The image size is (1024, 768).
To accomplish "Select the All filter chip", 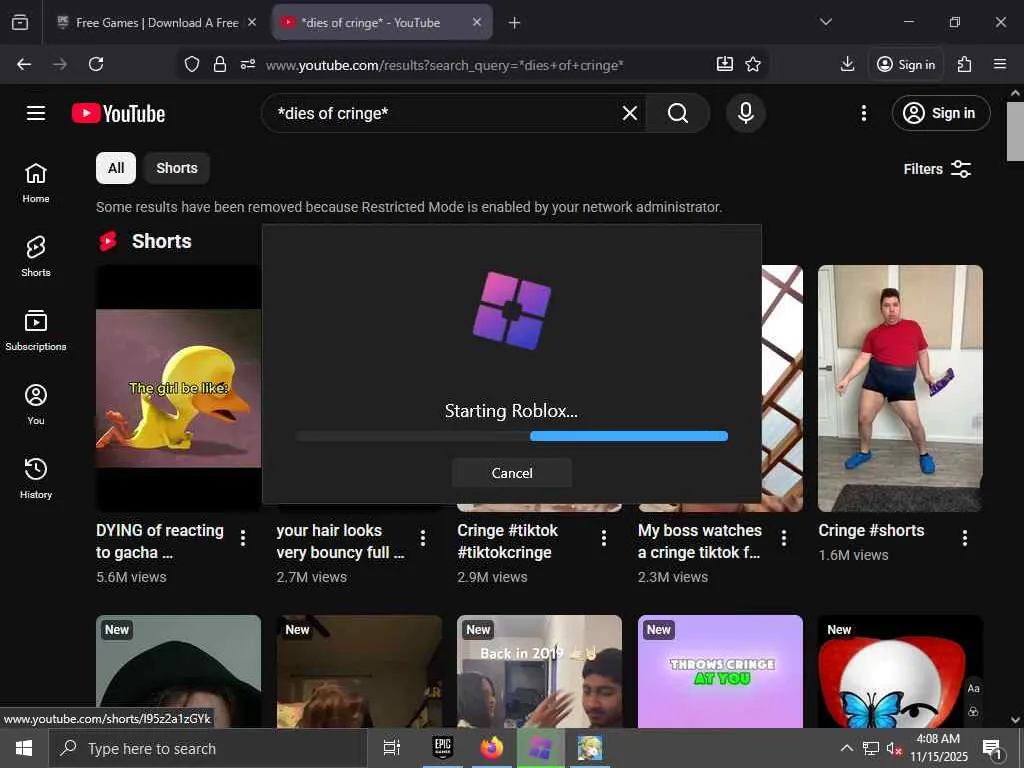I will point(116,168).
